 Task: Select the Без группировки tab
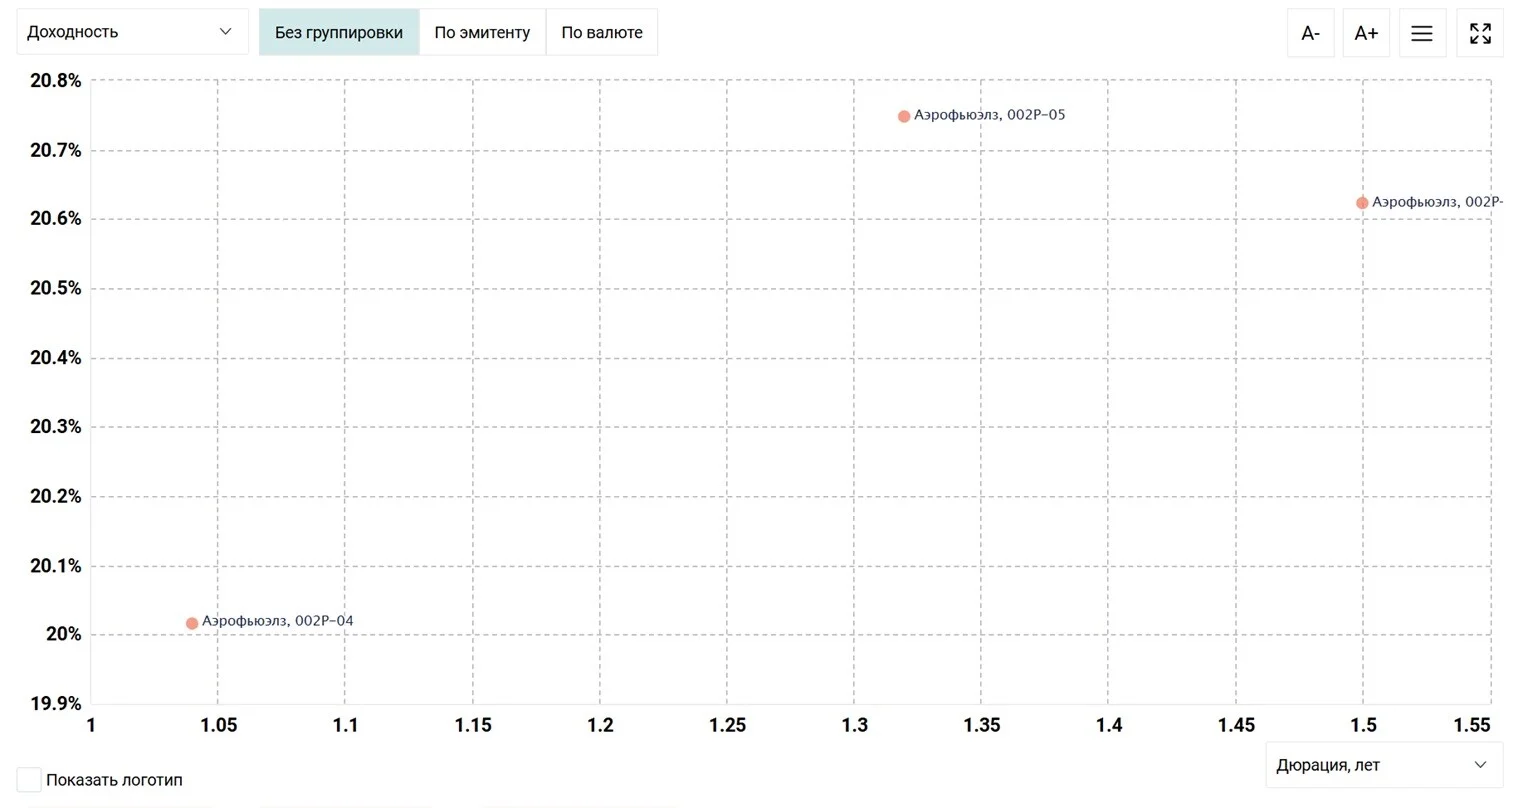pyautogui.click(x=339, y=32)
